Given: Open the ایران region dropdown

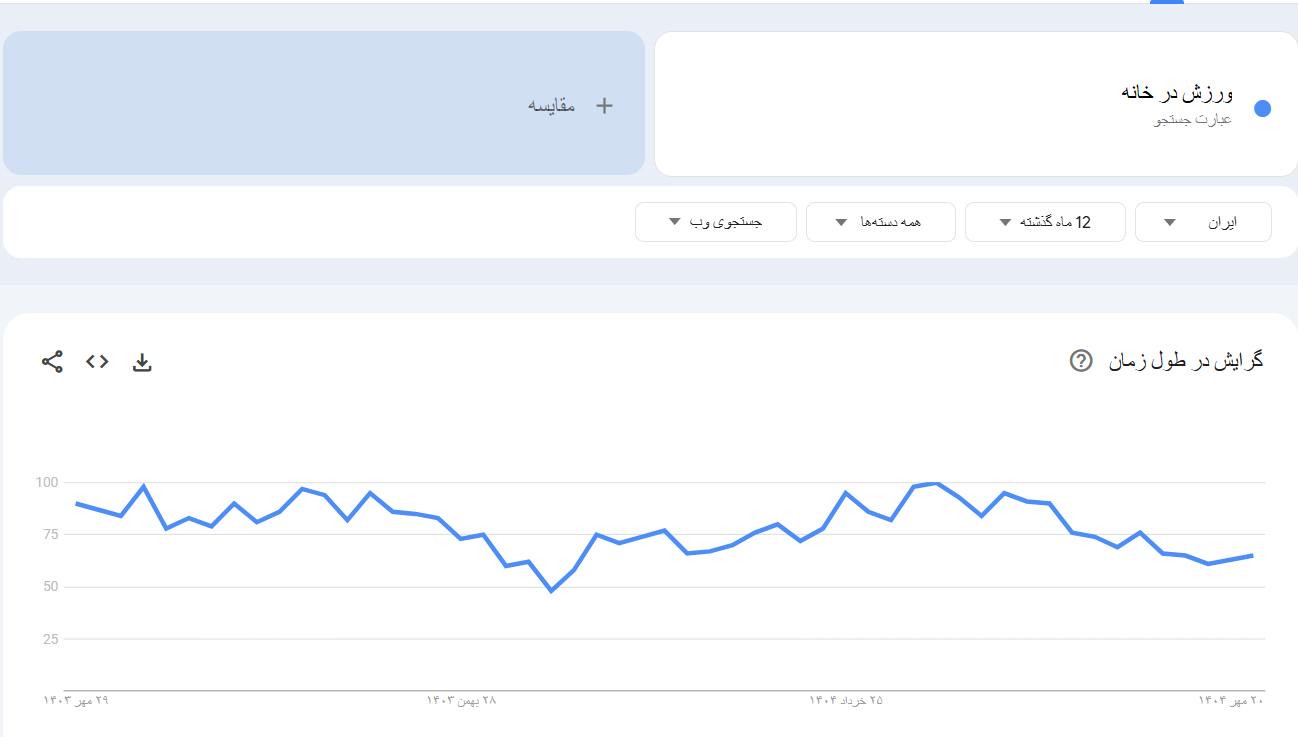Looking at the screenshot, I should pos(1203,222).
